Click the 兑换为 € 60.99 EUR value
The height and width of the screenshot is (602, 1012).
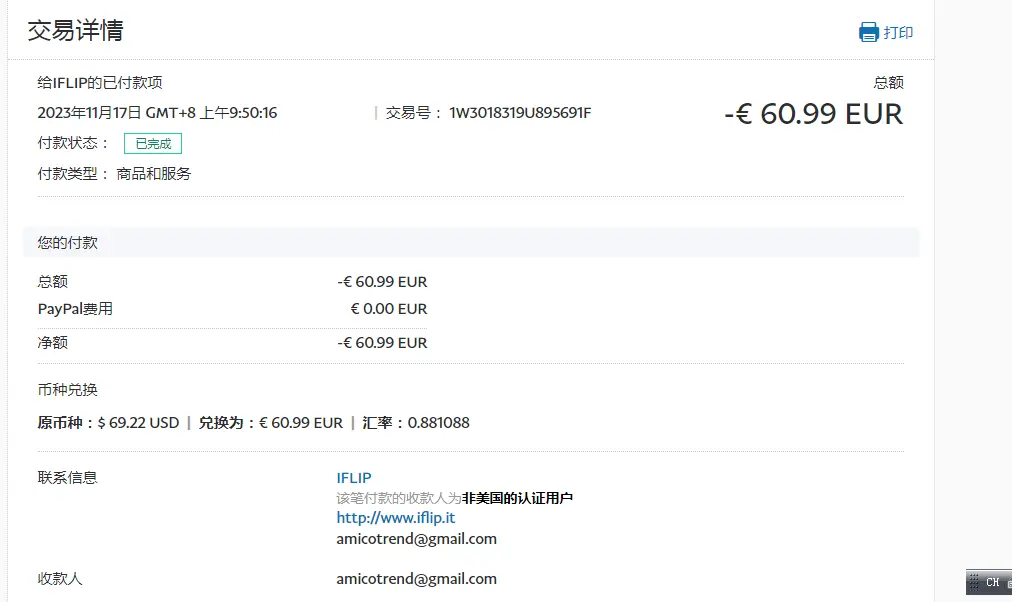tap(301, 423)
